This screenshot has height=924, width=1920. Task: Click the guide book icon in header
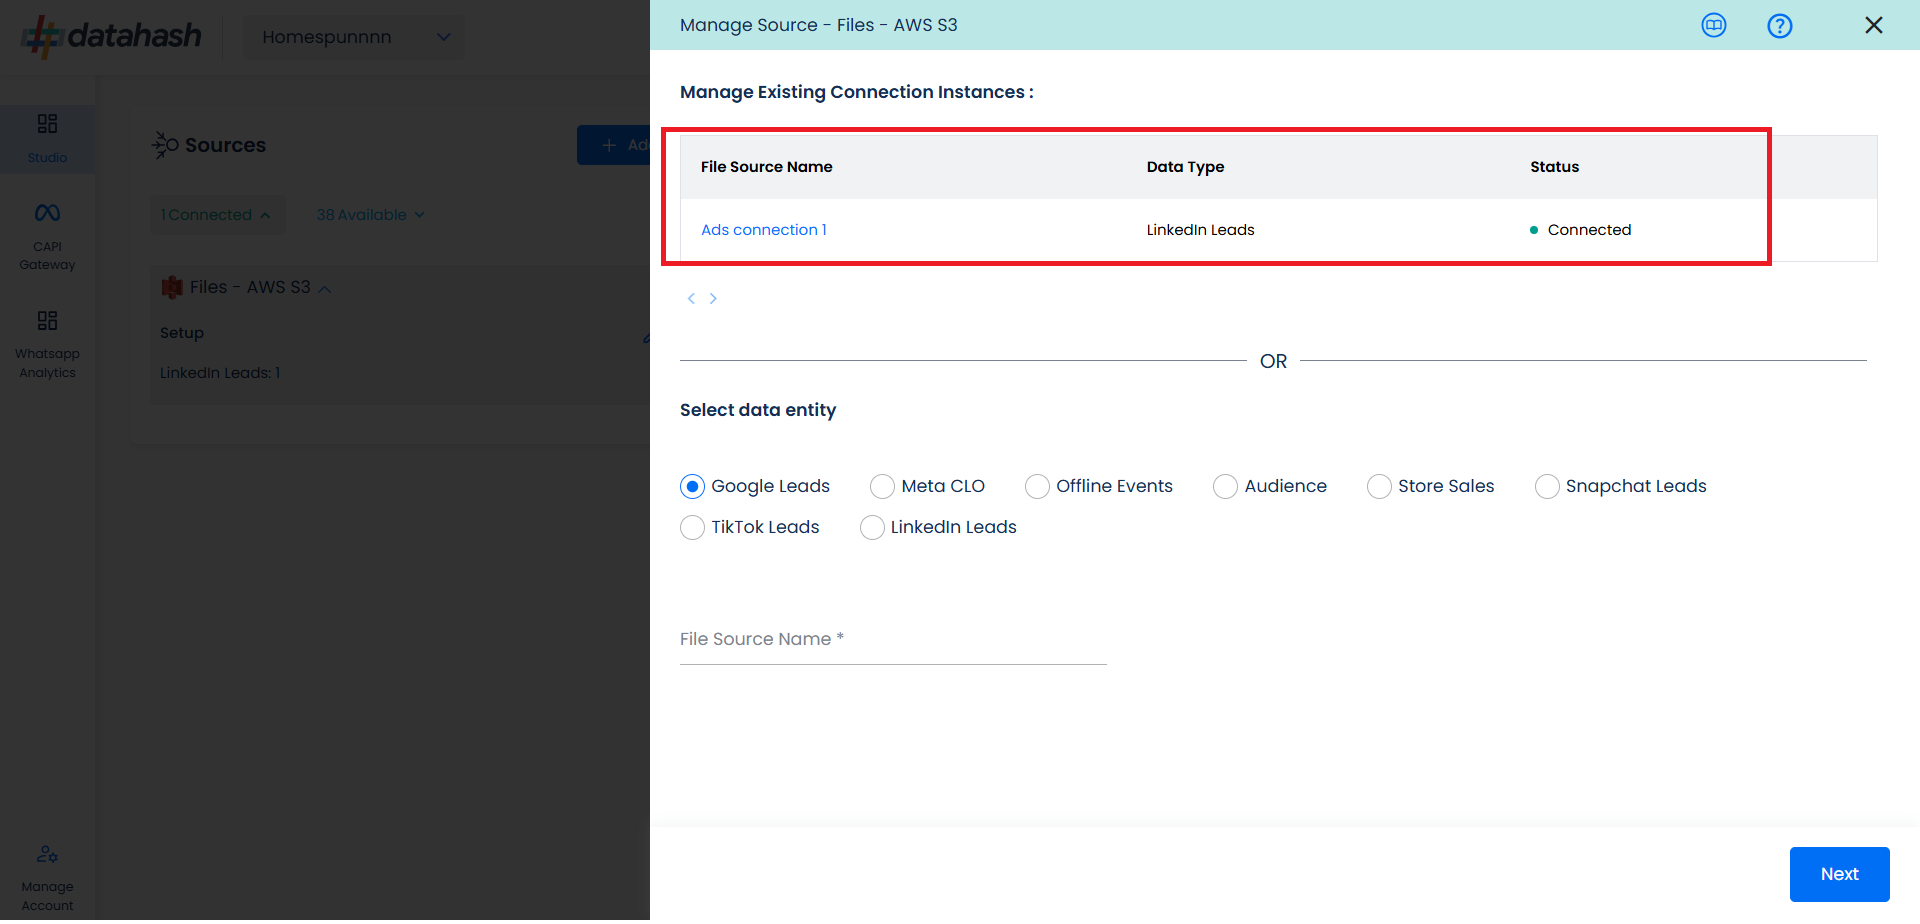[1713, 26]
